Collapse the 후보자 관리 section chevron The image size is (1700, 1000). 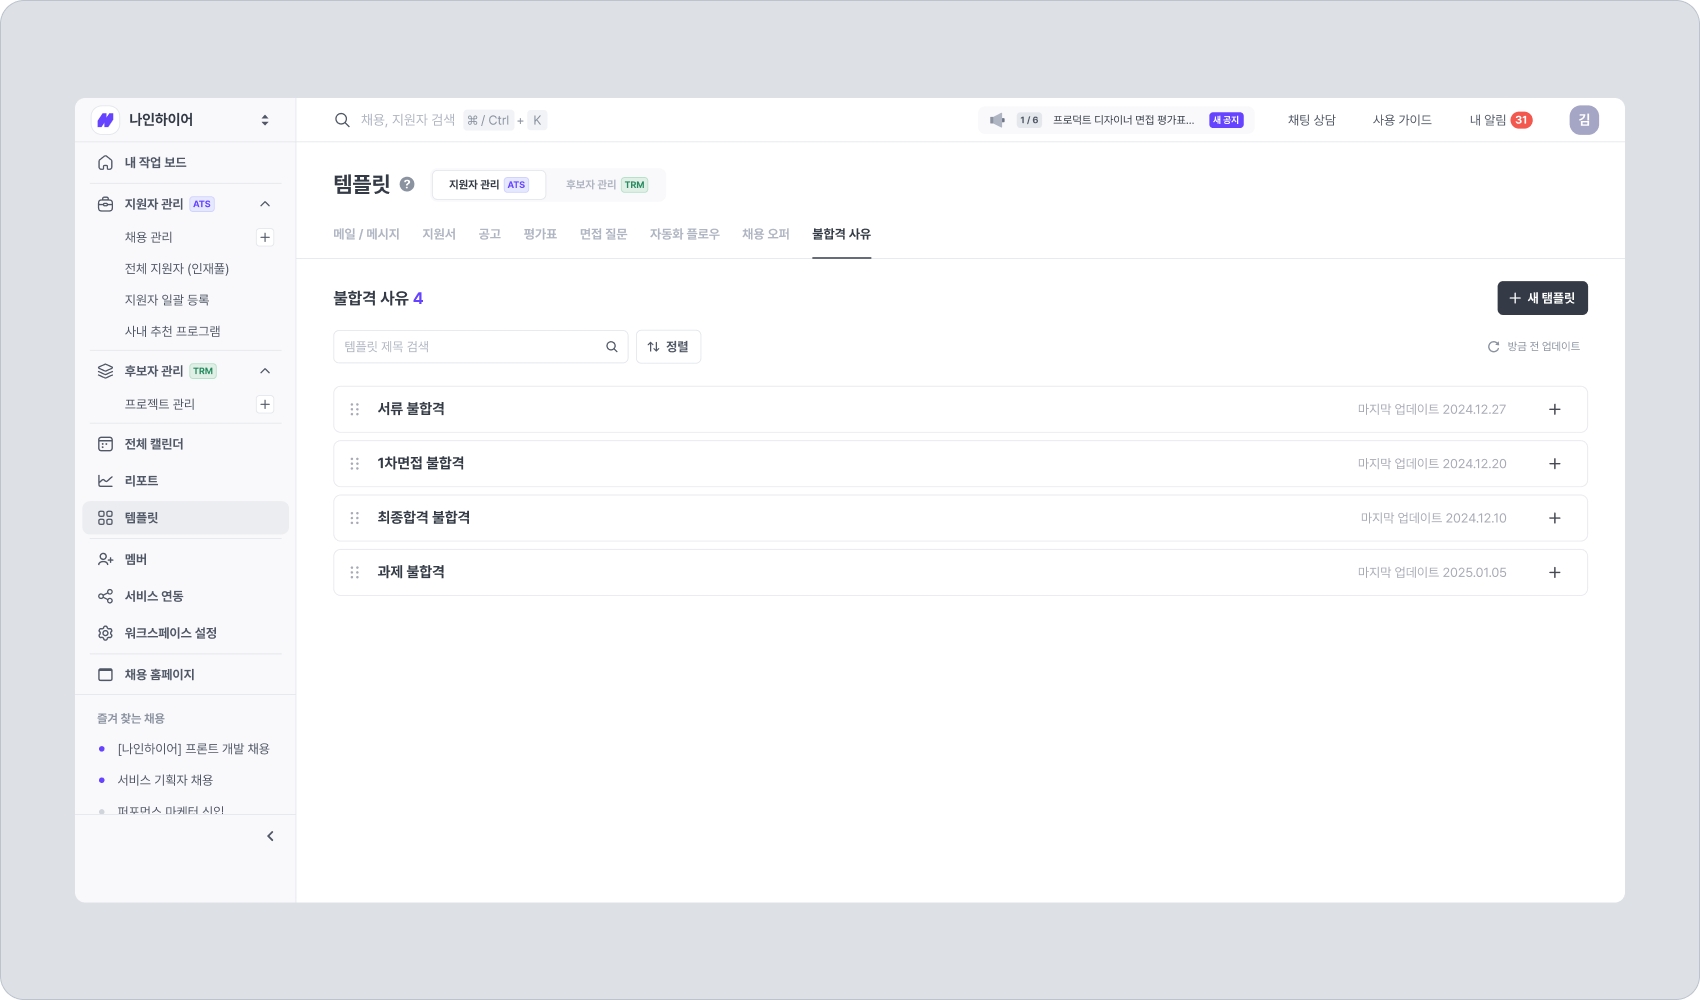click(265, 371)
